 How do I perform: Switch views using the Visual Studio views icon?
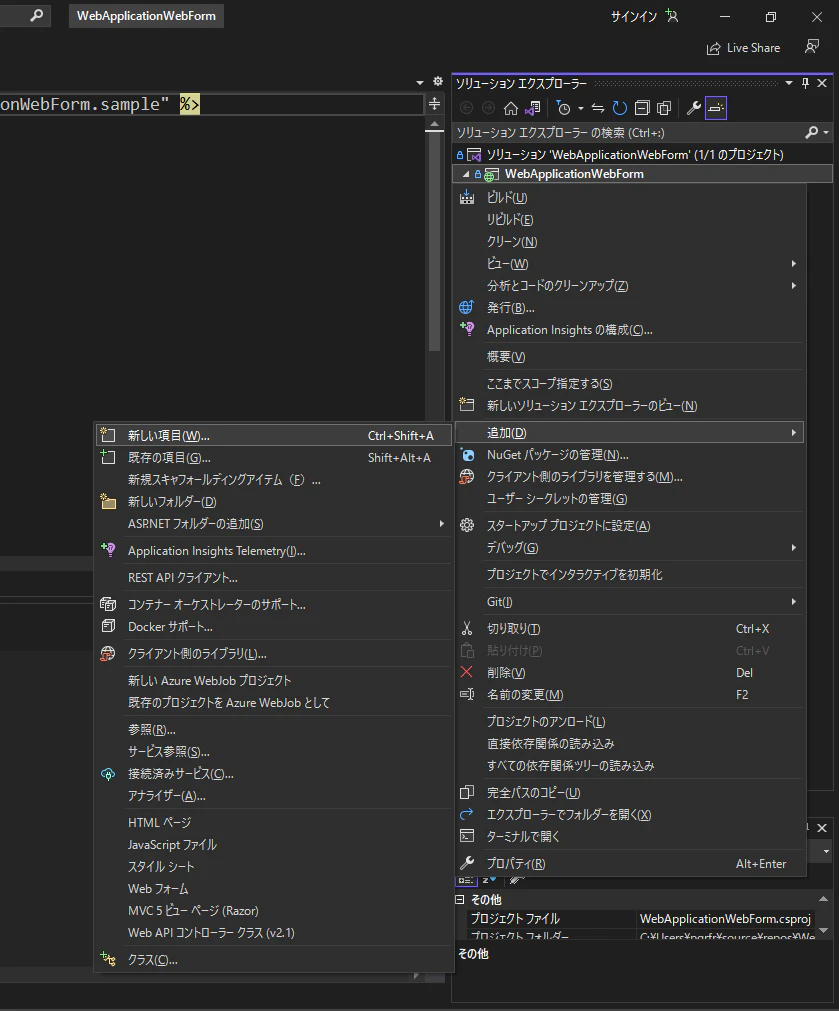pyautogui.click(x=533, y=108)
